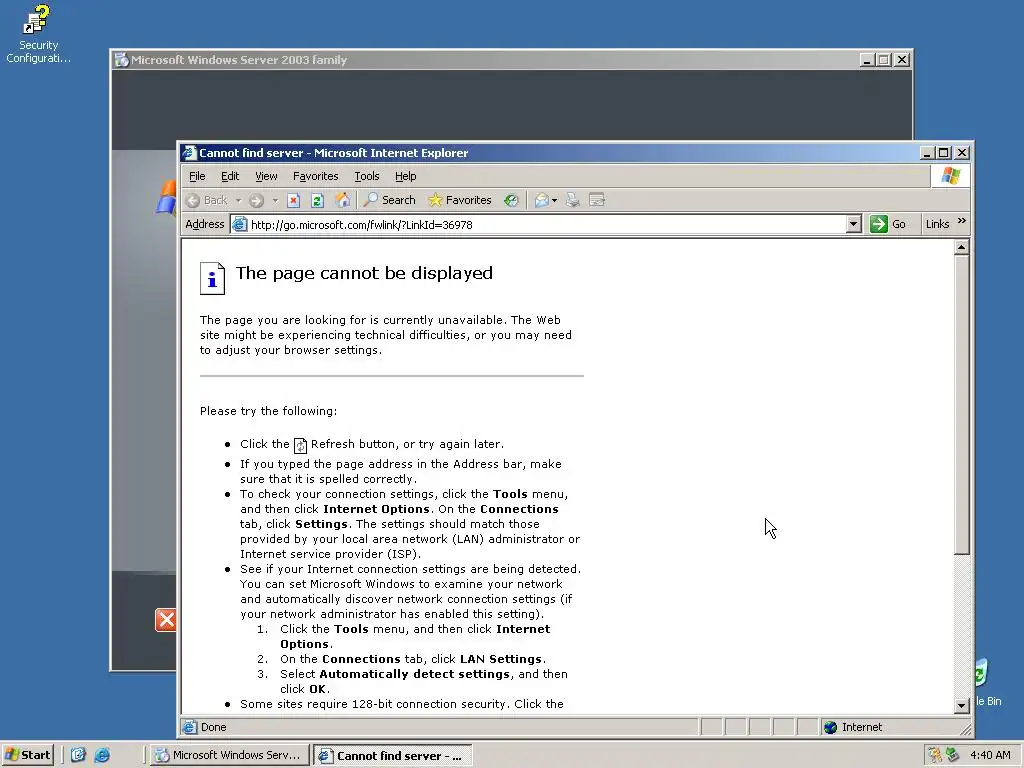The image size is (1024, 768).
Task: Open the View menu
Action: 266,176
